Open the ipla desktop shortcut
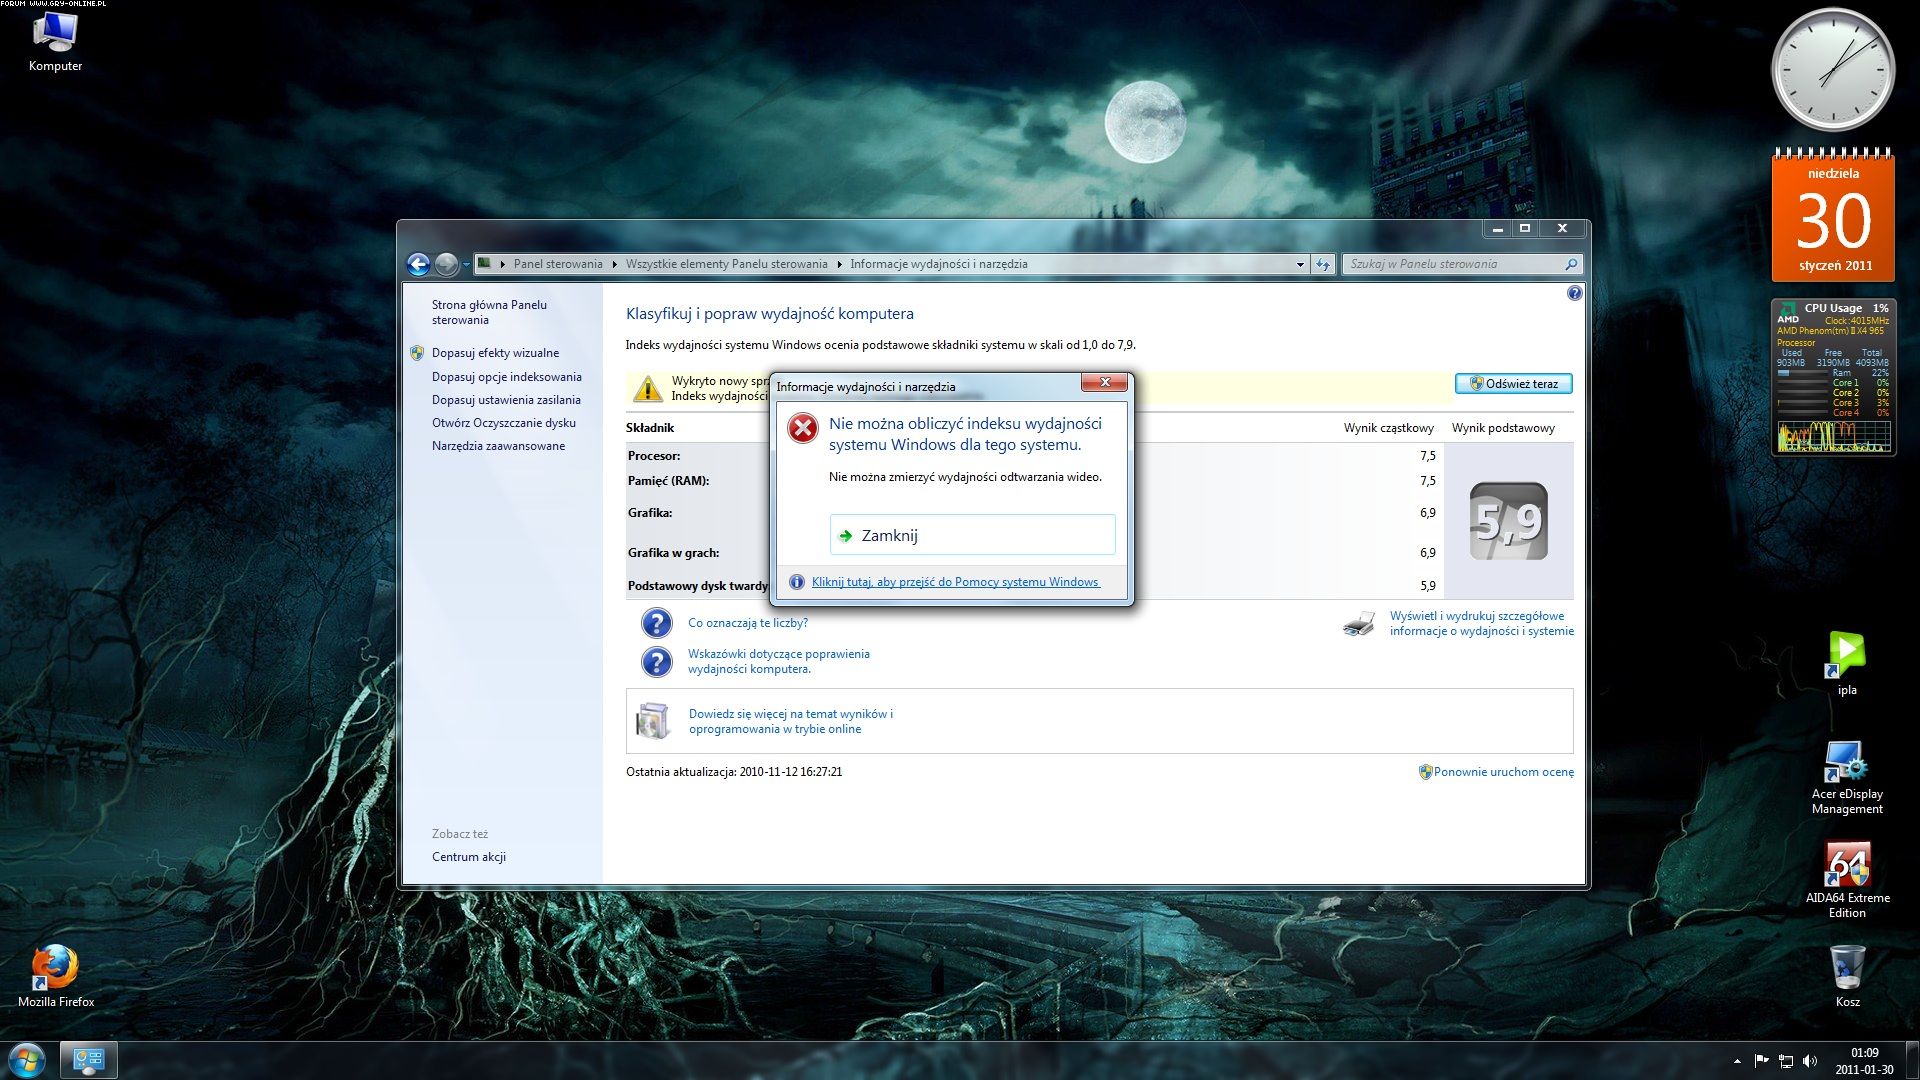The image size is (1920, 1080). [x=1847, y=663]
